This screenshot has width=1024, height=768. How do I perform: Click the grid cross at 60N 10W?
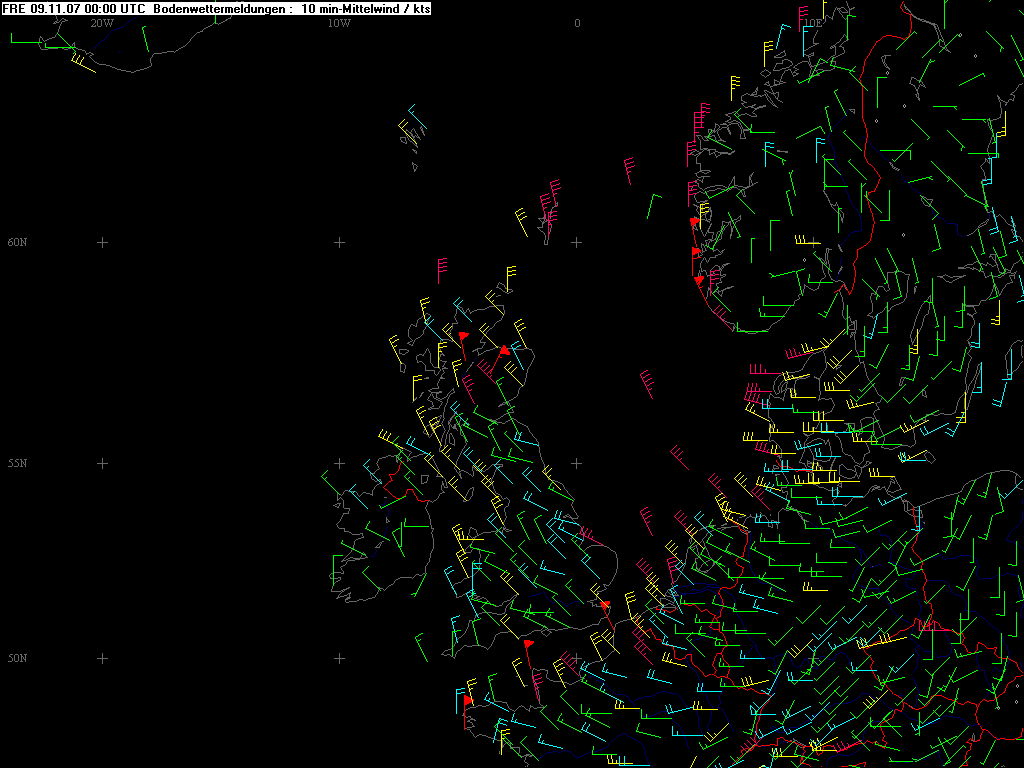[339, 242]
